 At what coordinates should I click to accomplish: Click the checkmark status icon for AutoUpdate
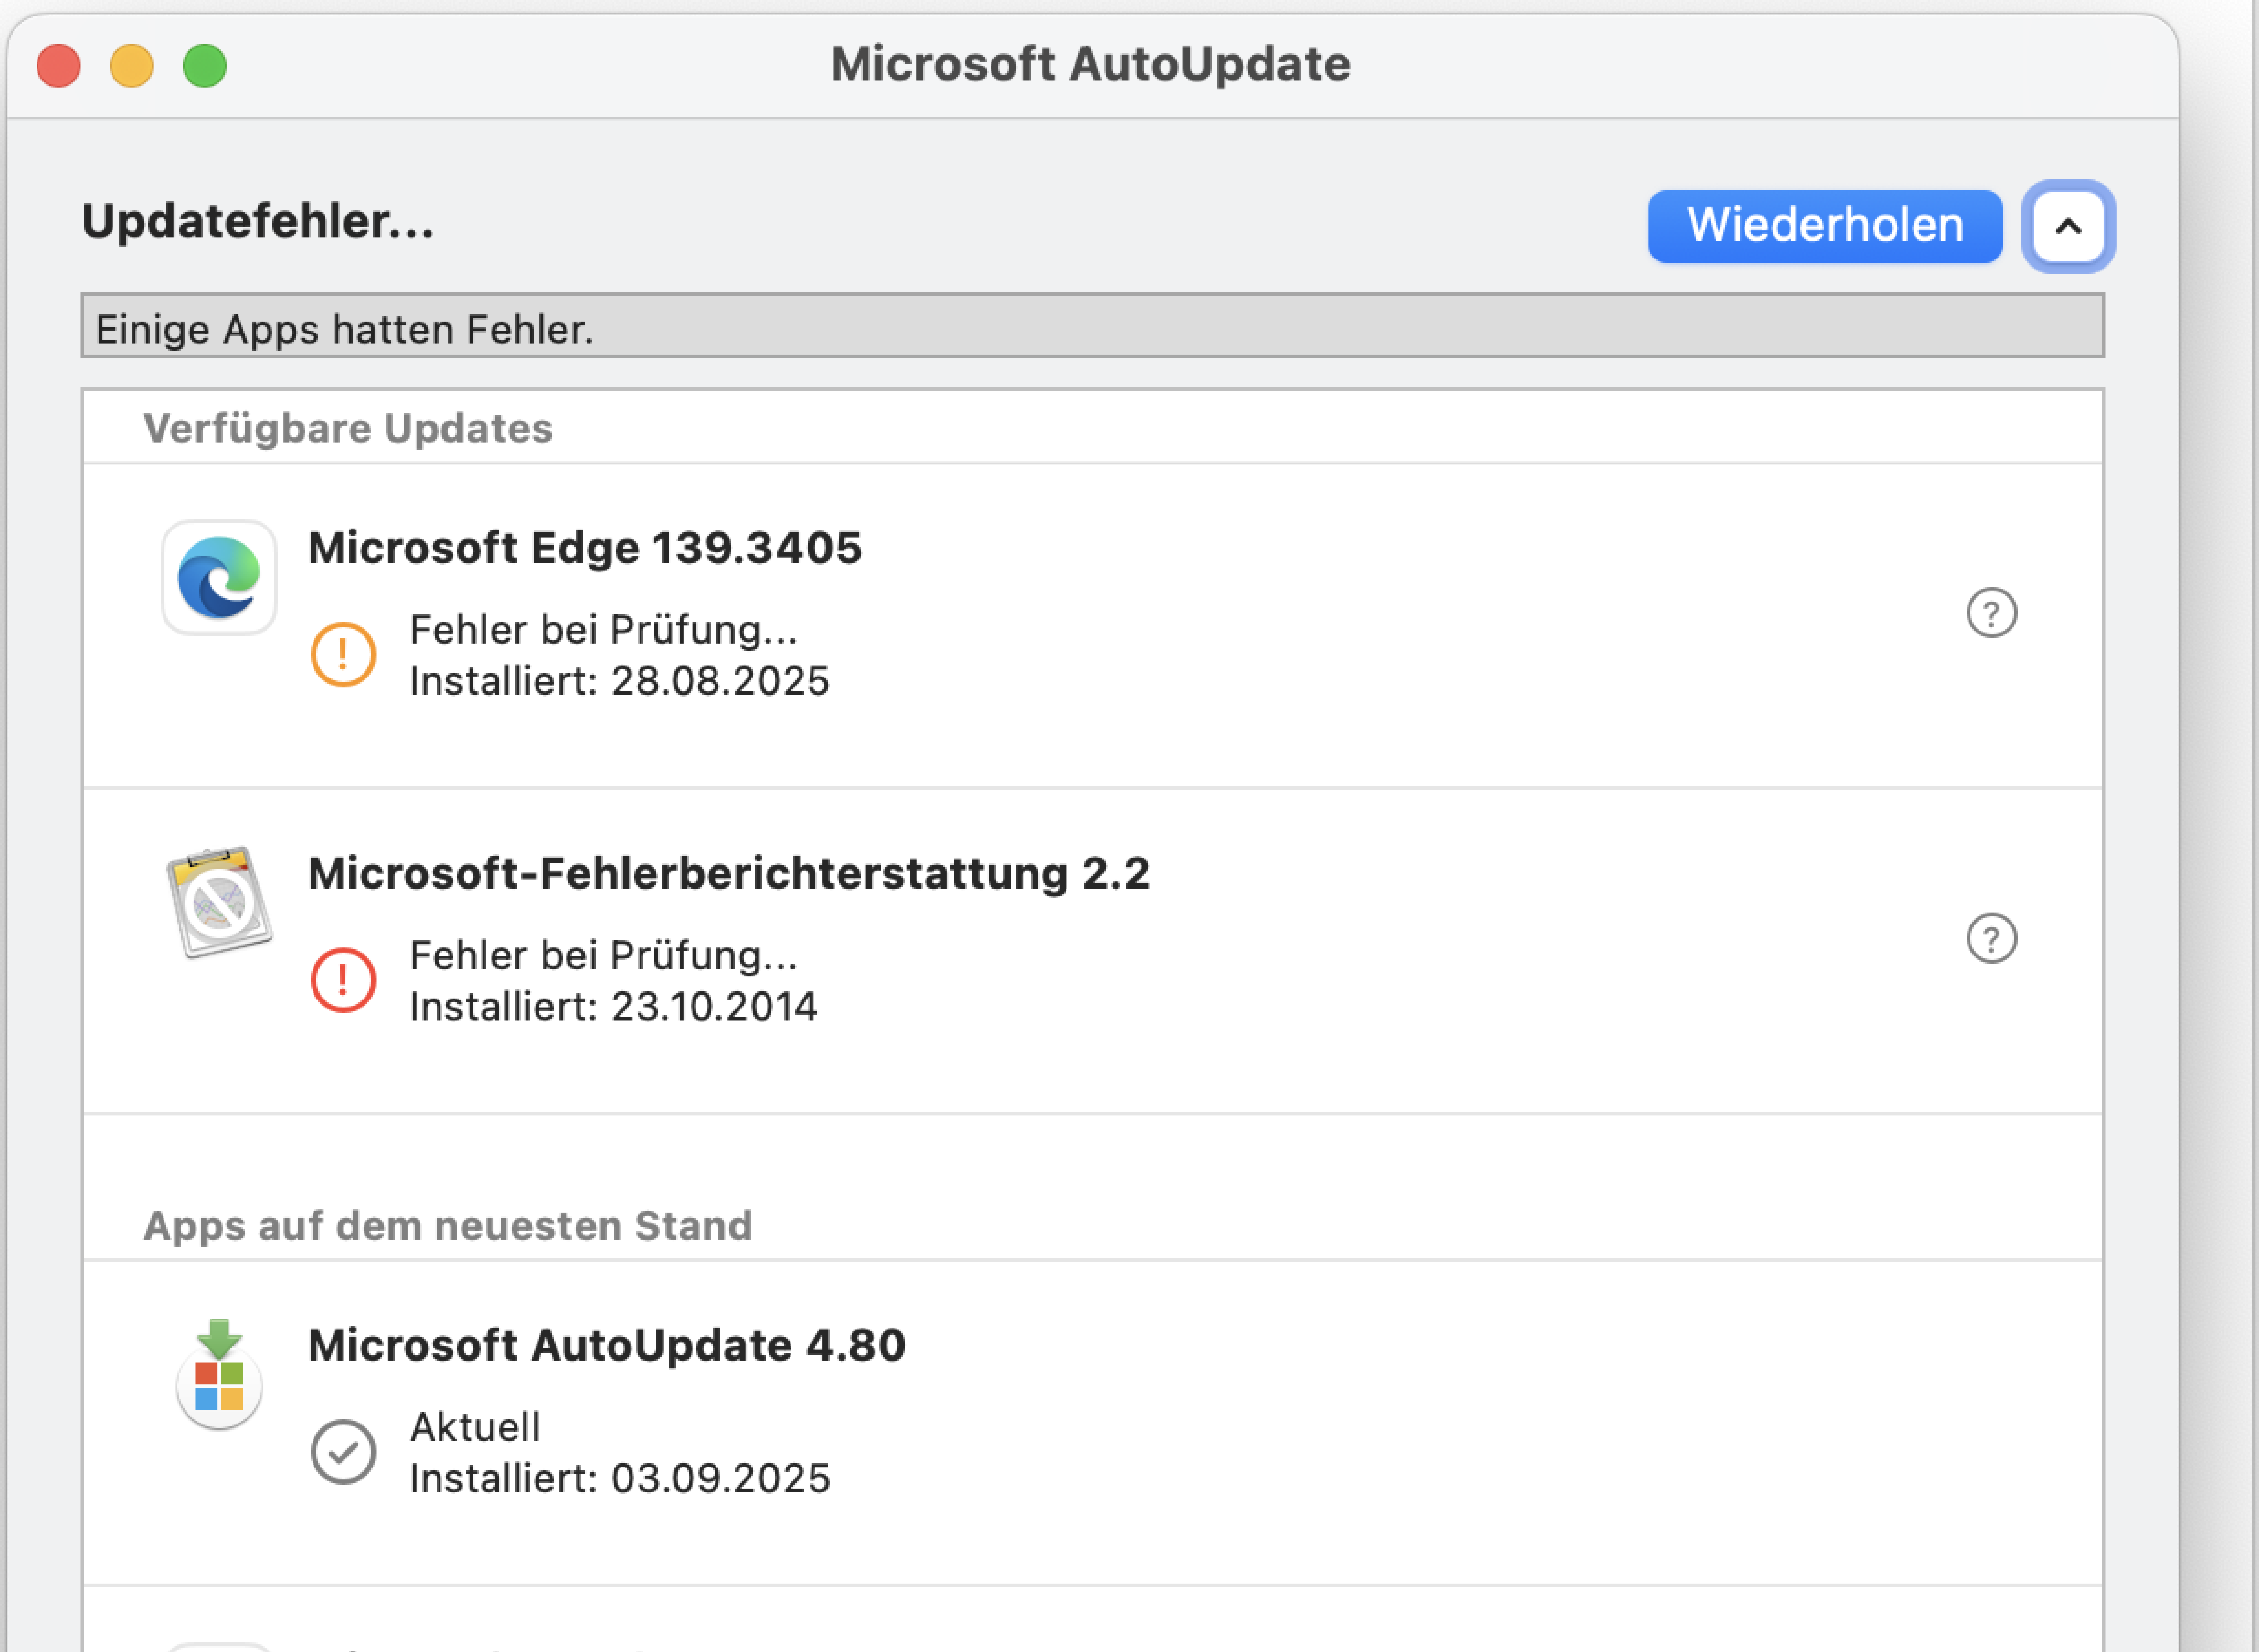(343, 1452)
